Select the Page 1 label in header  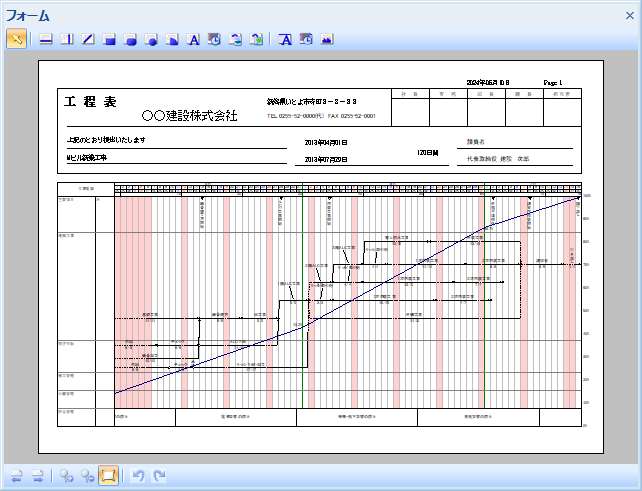pyautogui.click(x=553, y=83)
